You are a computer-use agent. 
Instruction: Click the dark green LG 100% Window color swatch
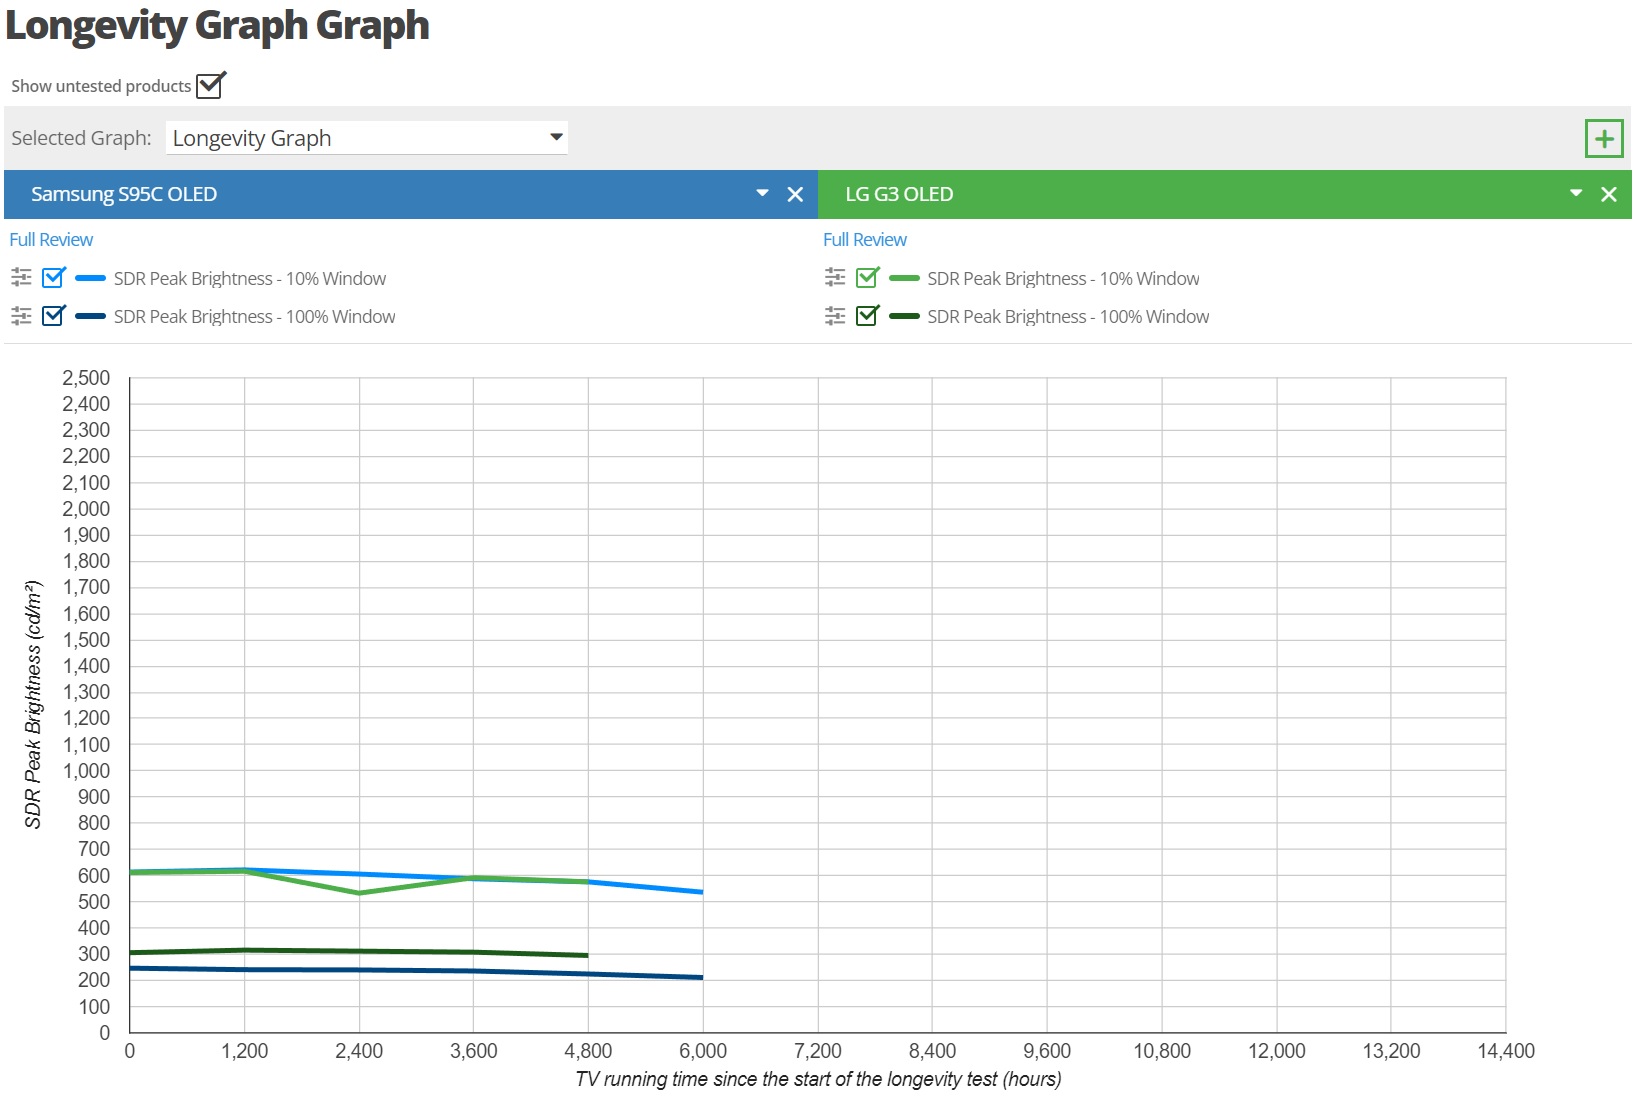click(904, 316)
